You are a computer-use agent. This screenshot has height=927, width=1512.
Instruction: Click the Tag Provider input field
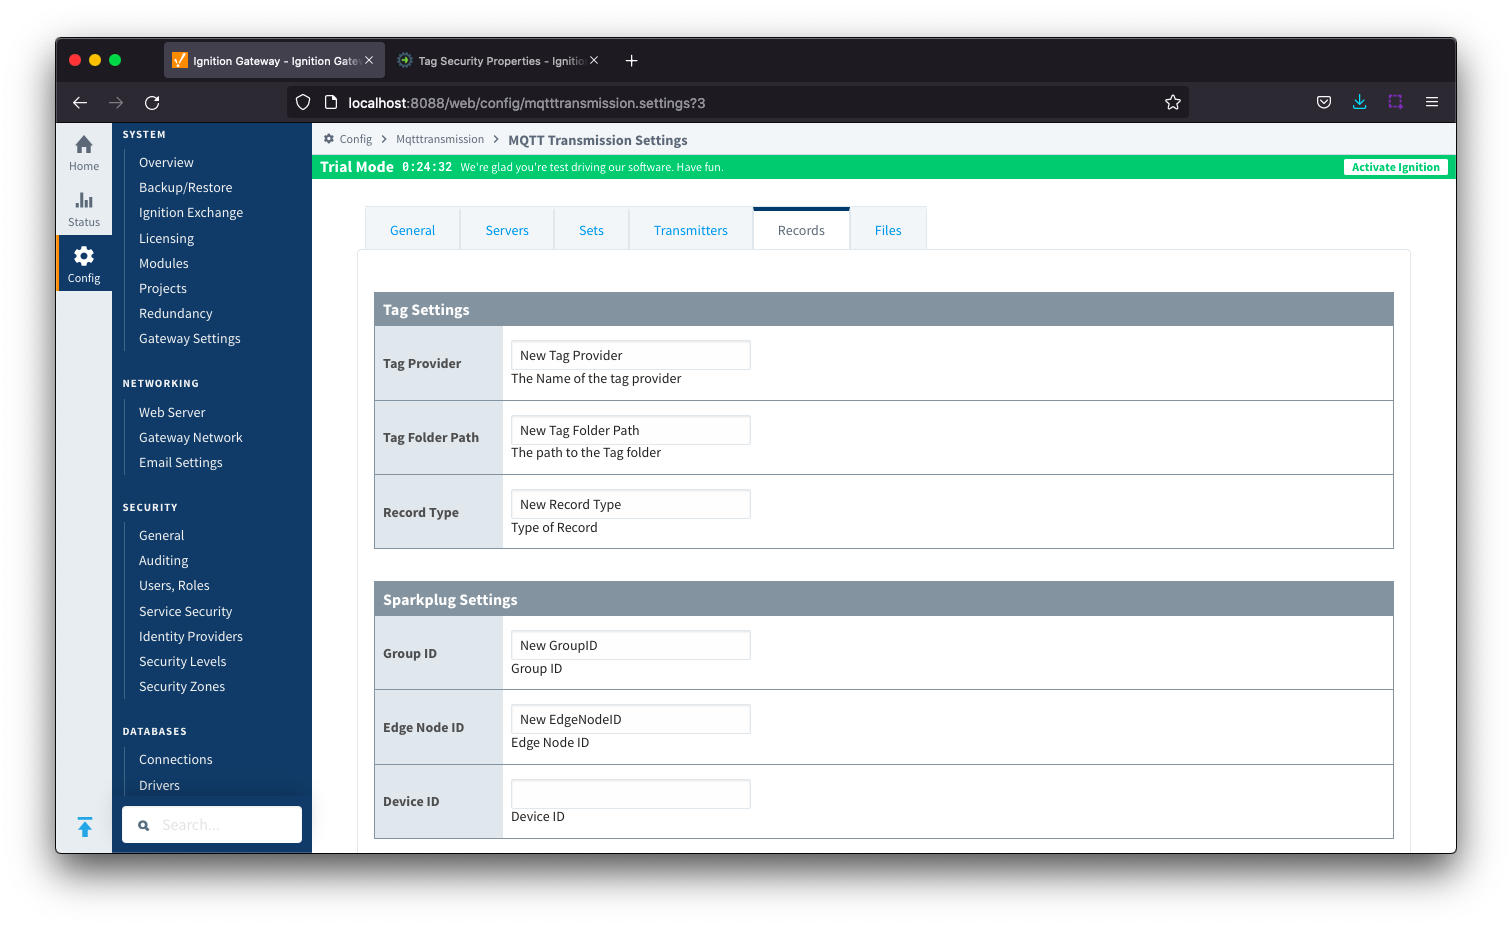630,355
